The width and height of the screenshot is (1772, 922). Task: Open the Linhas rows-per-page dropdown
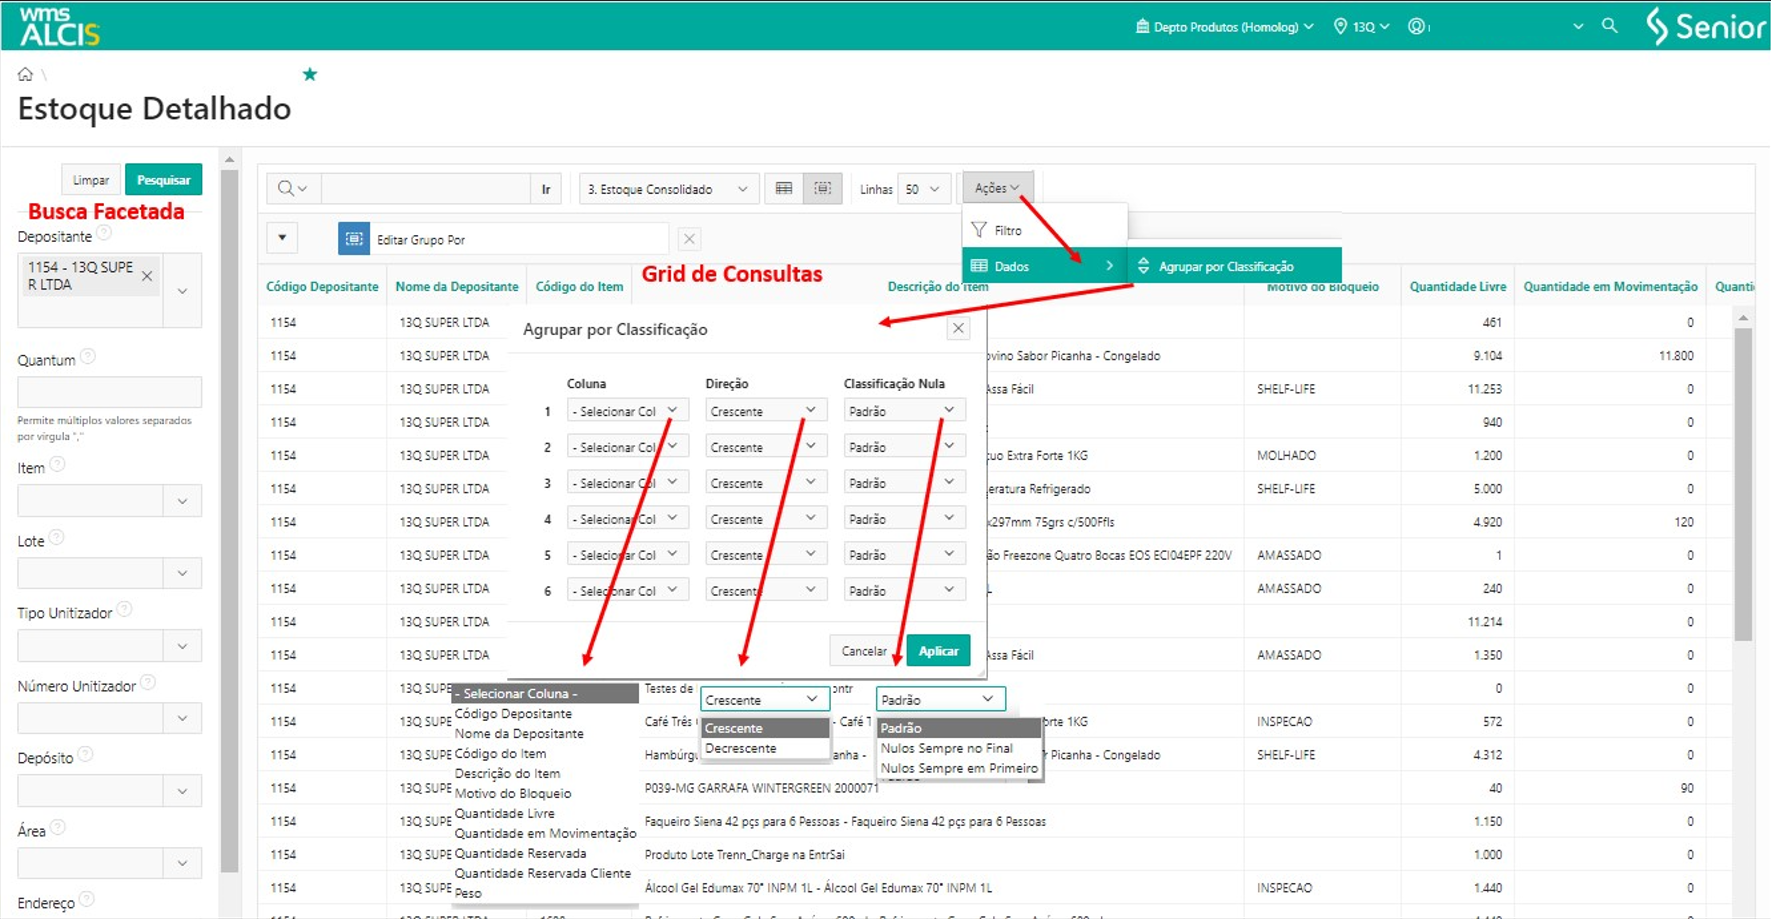pos(923,189)
